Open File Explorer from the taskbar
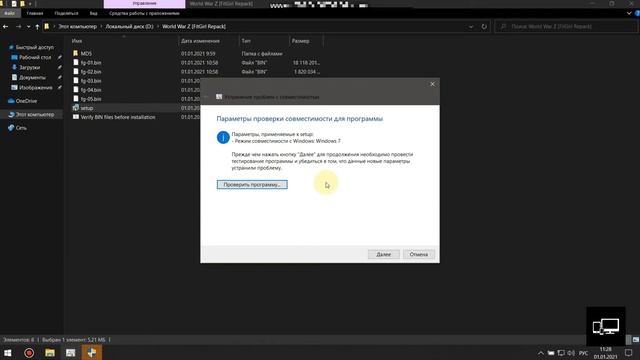Image resolution: width=640 pixels, height=360 pixels. coord(50,353)
